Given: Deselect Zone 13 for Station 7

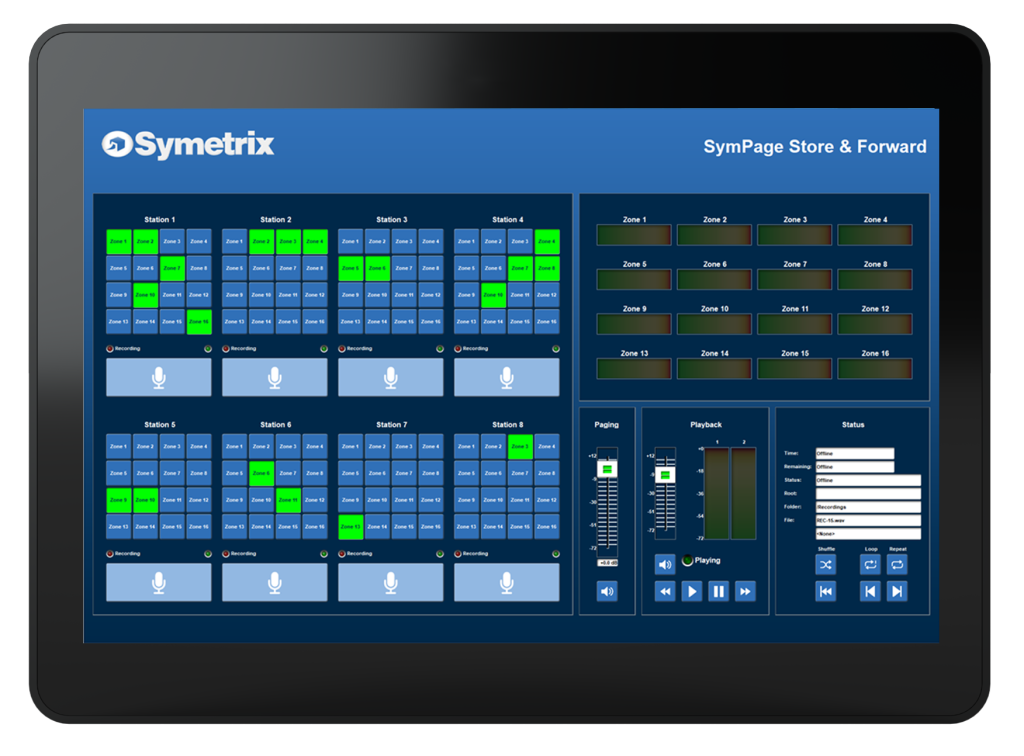Looking at the screenshot, I should (x=351, y=527).
